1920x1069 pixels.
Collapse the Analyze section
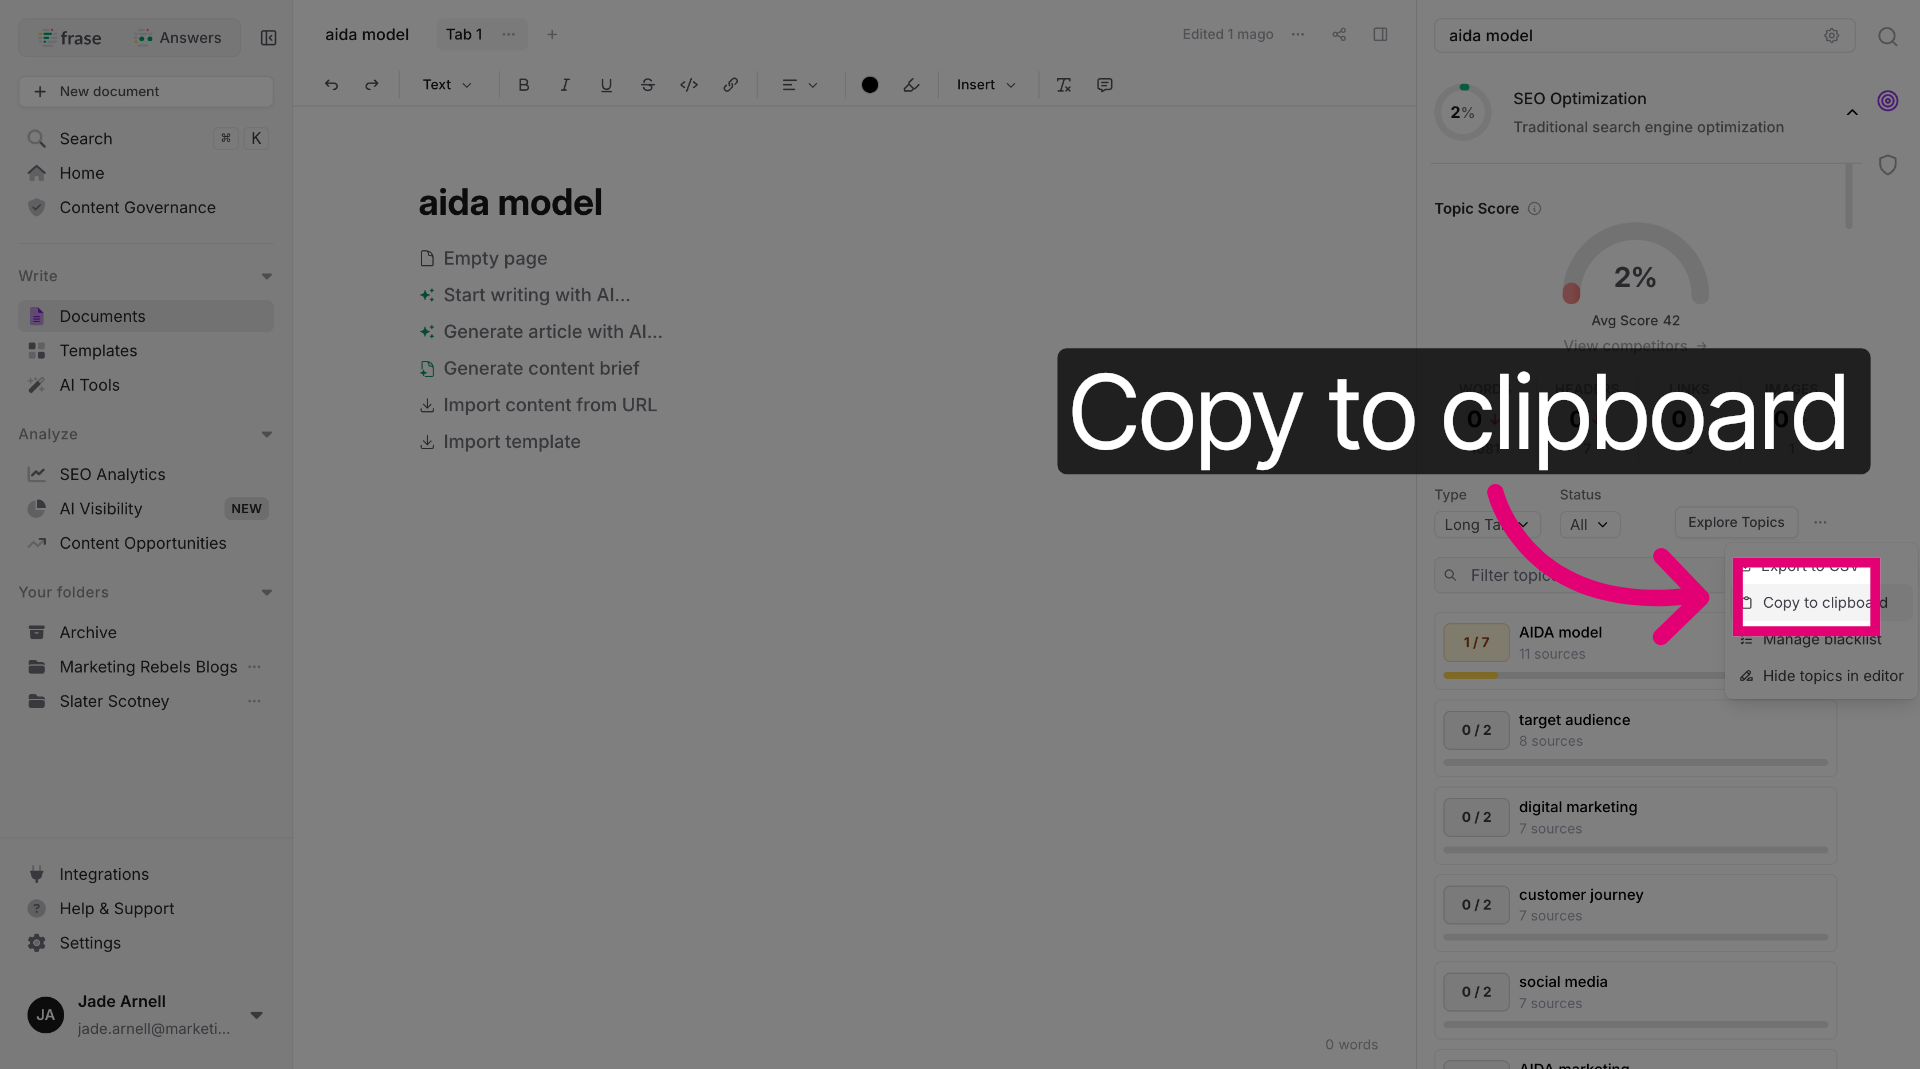point(267,434)
